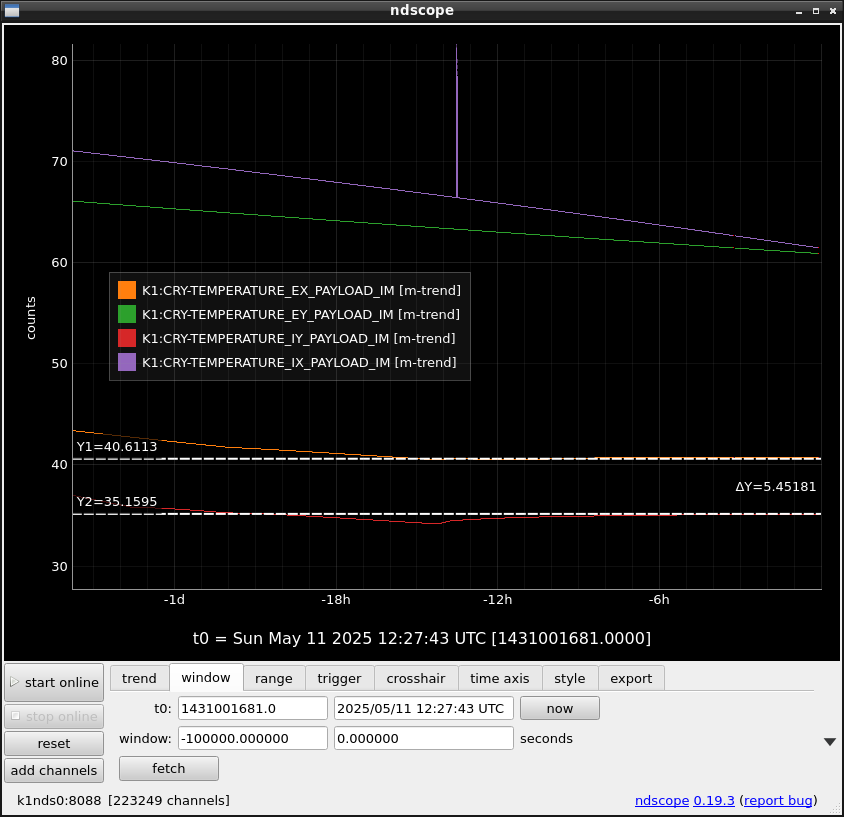Select the K1:CRY-TEMPERATURE_EY_PAYLOAD_IM legend label
The height and width of the screenshot is (817, 844).
[x=301, y=314]
